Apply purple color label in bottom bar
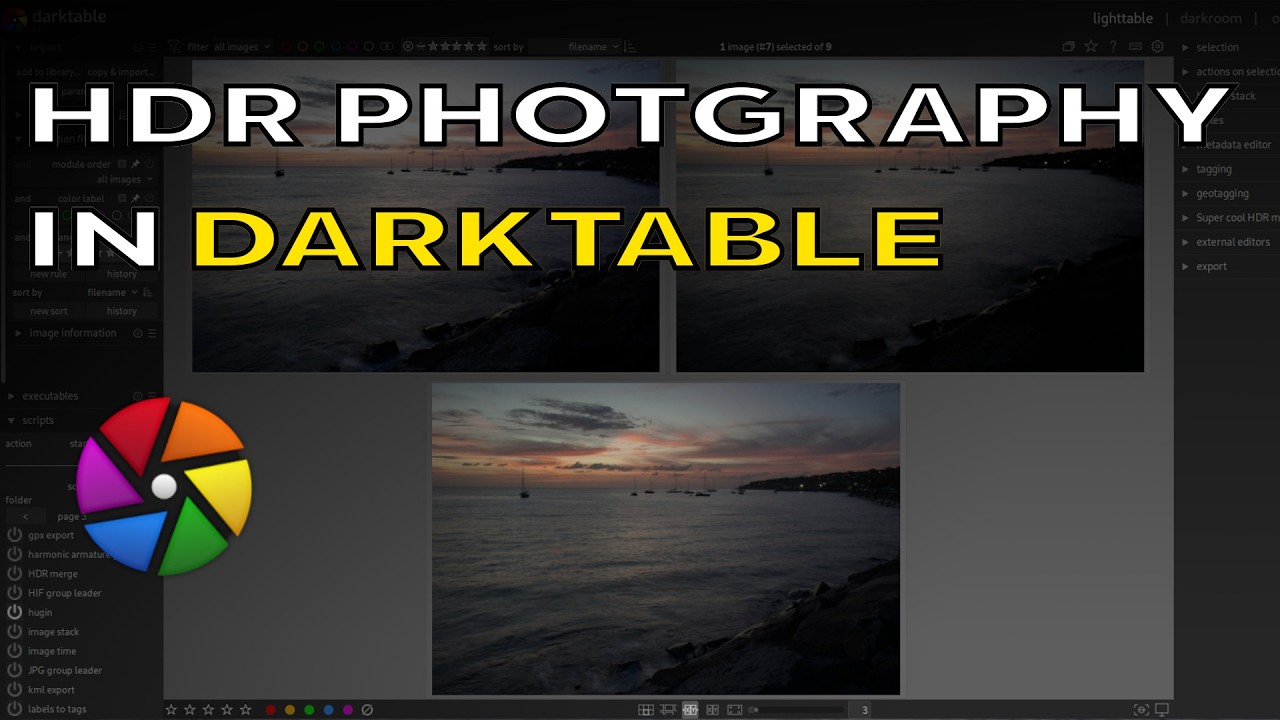This screenshot has height=720, width=1280. 348,710
